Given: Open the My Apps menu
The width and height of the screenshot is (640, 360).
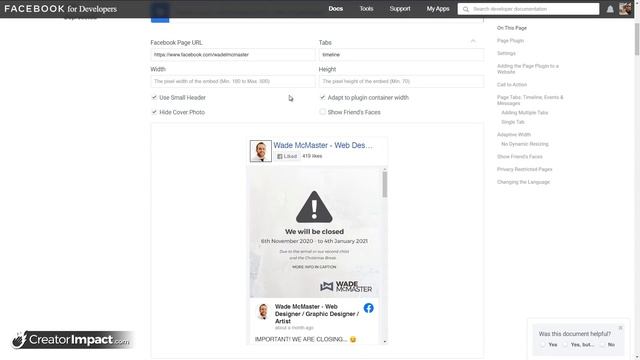Looking at the screenshot, I should [x=438, y=9].
